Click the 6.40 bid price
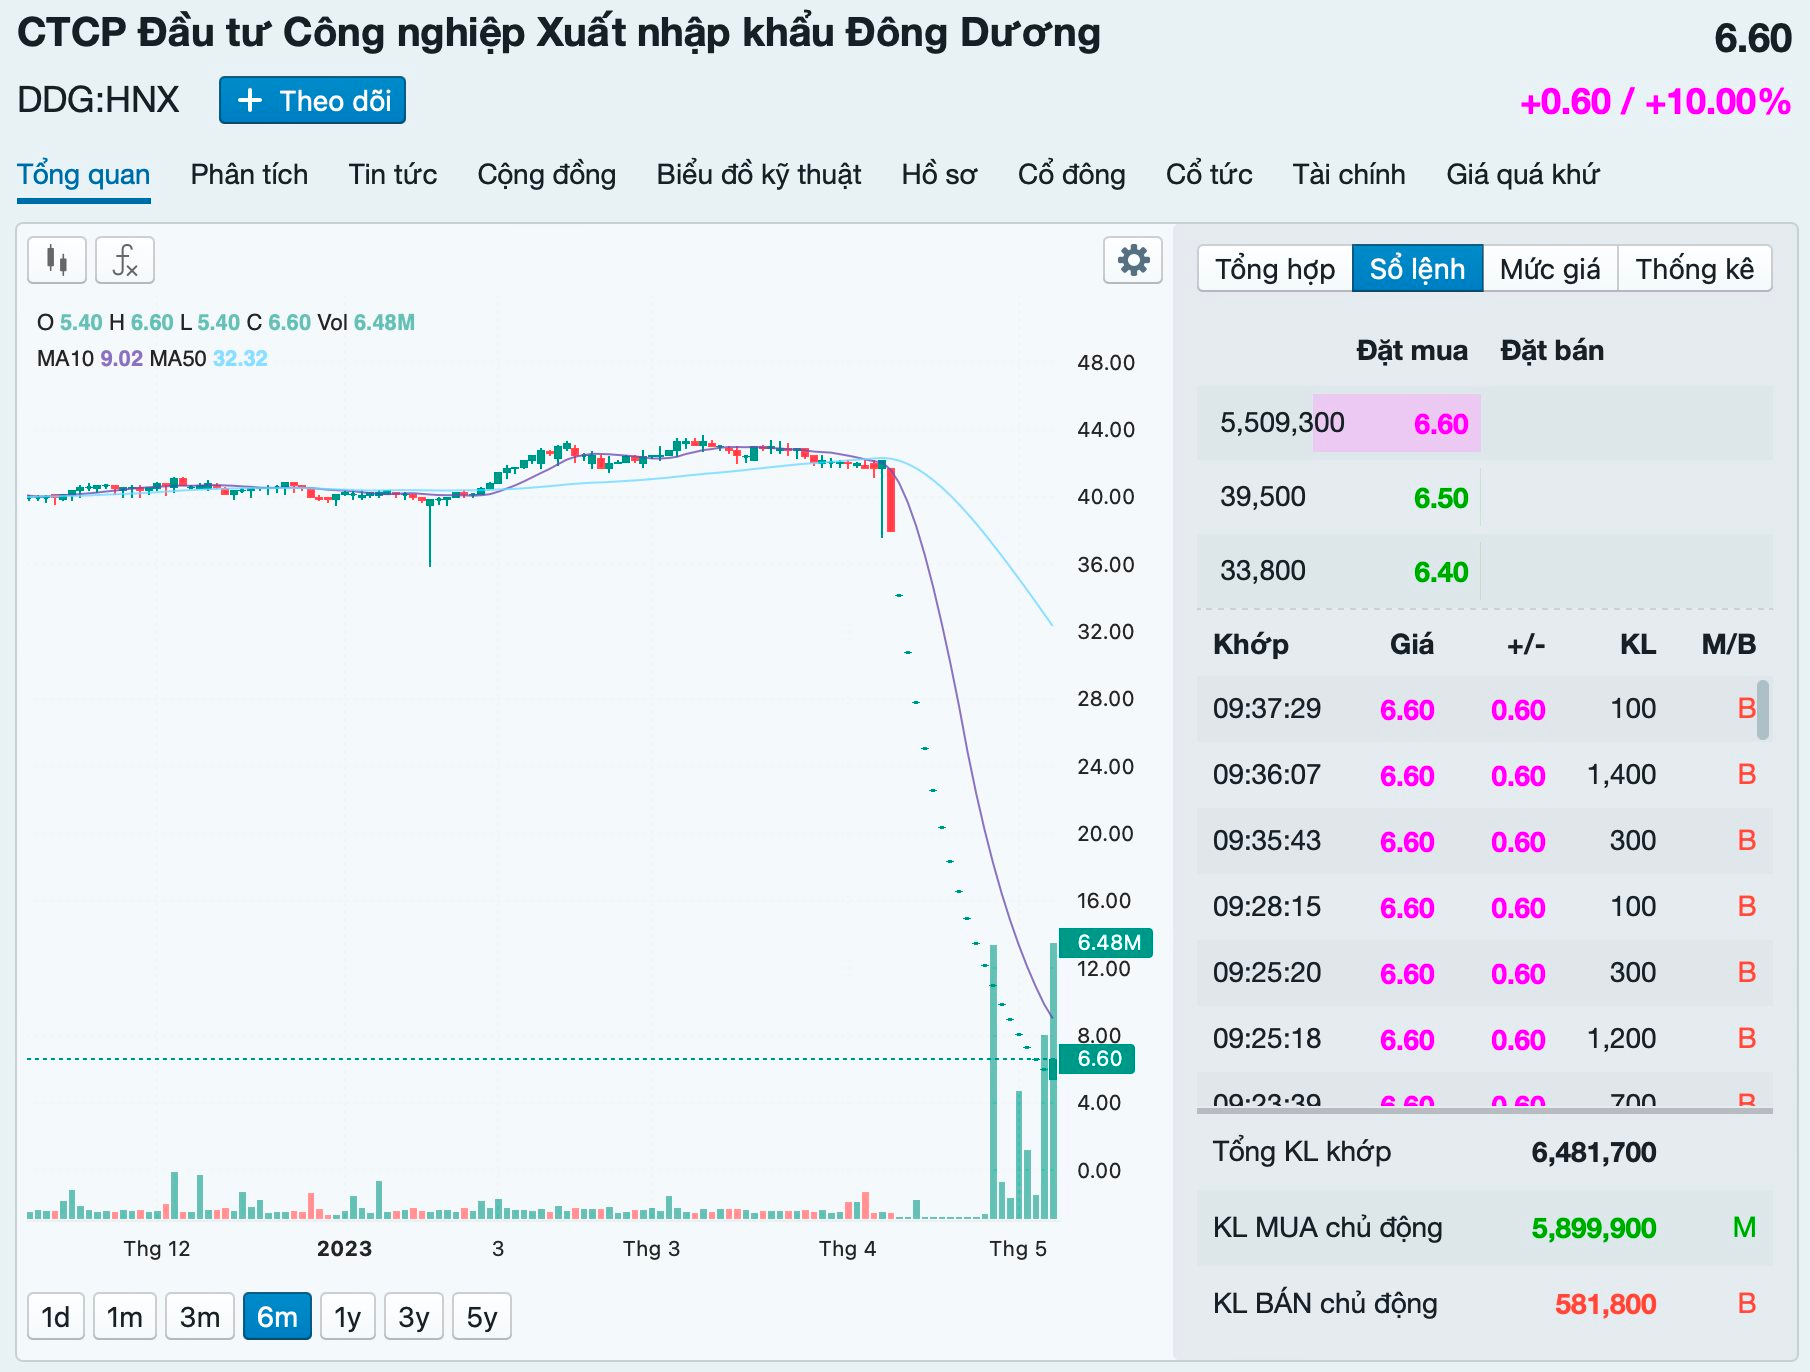Viewport: 1810px width, 1372px height. pos(1441,572)
